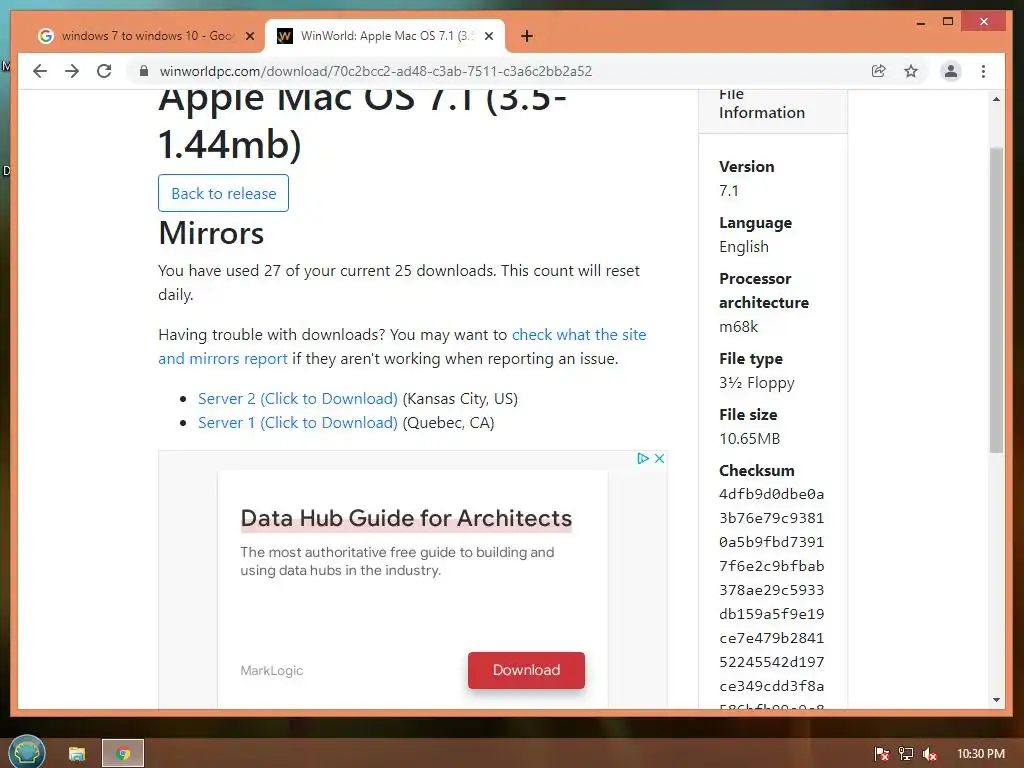Click checksum line 4dfb9d0dbe0a
1024x768 pixels.
pyautogui.click(x=771, y=494)
